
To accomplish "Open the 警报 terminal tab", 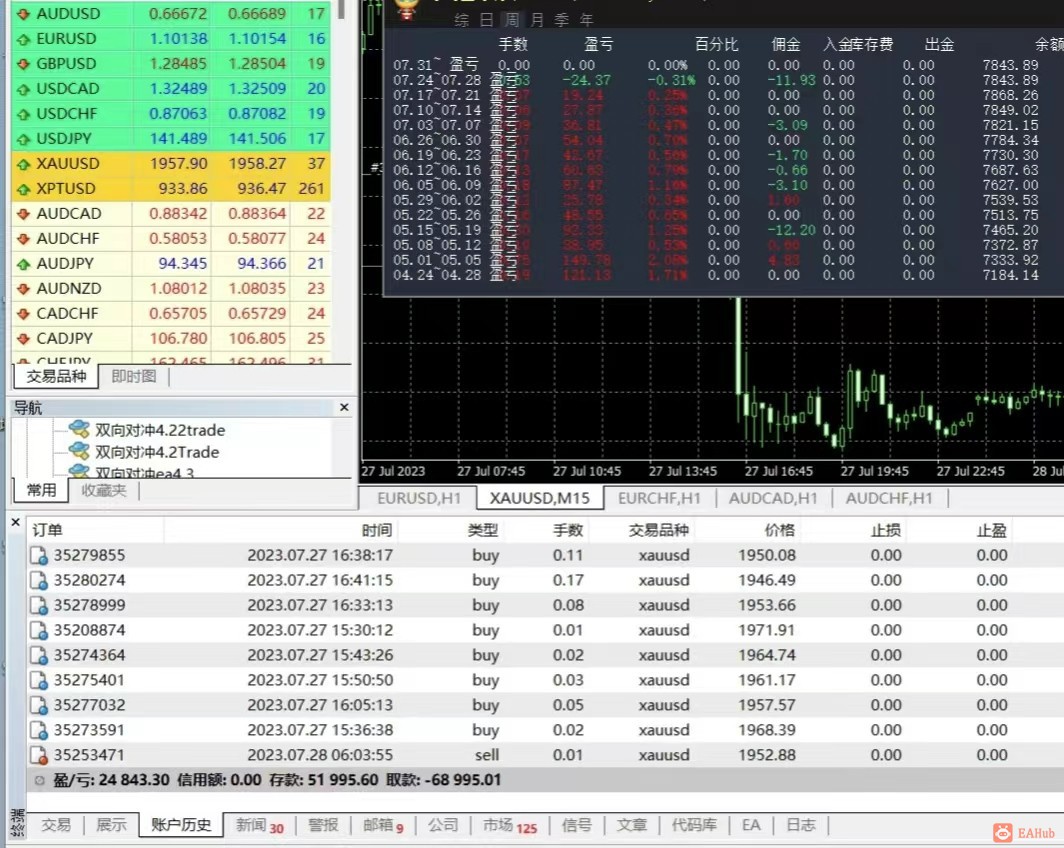I will (323, 825).
